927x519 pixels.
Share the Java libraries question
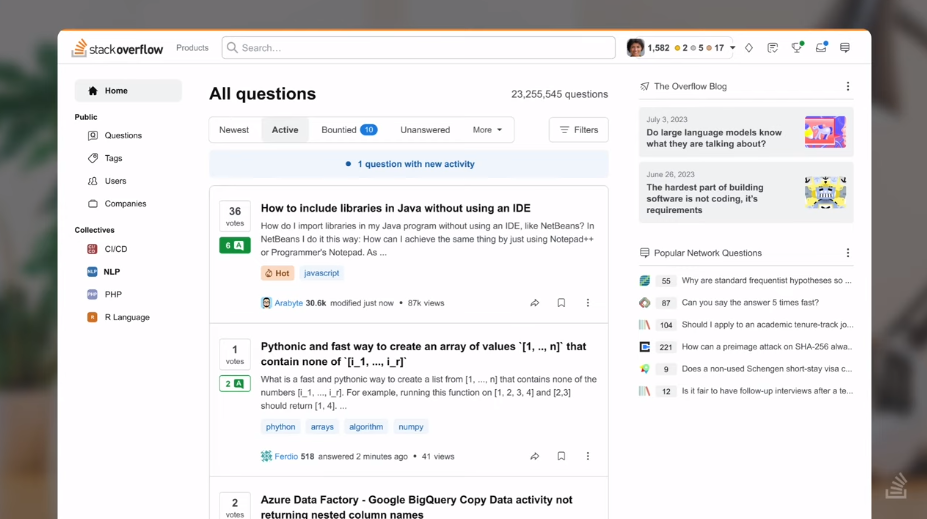(534, 303)
